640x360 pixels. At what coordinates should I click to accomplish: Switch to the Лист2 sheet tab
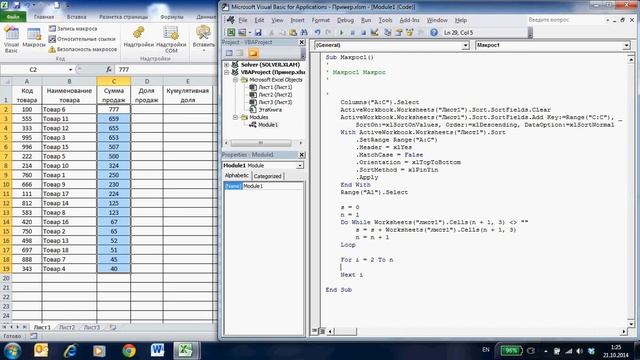[67, 327]
